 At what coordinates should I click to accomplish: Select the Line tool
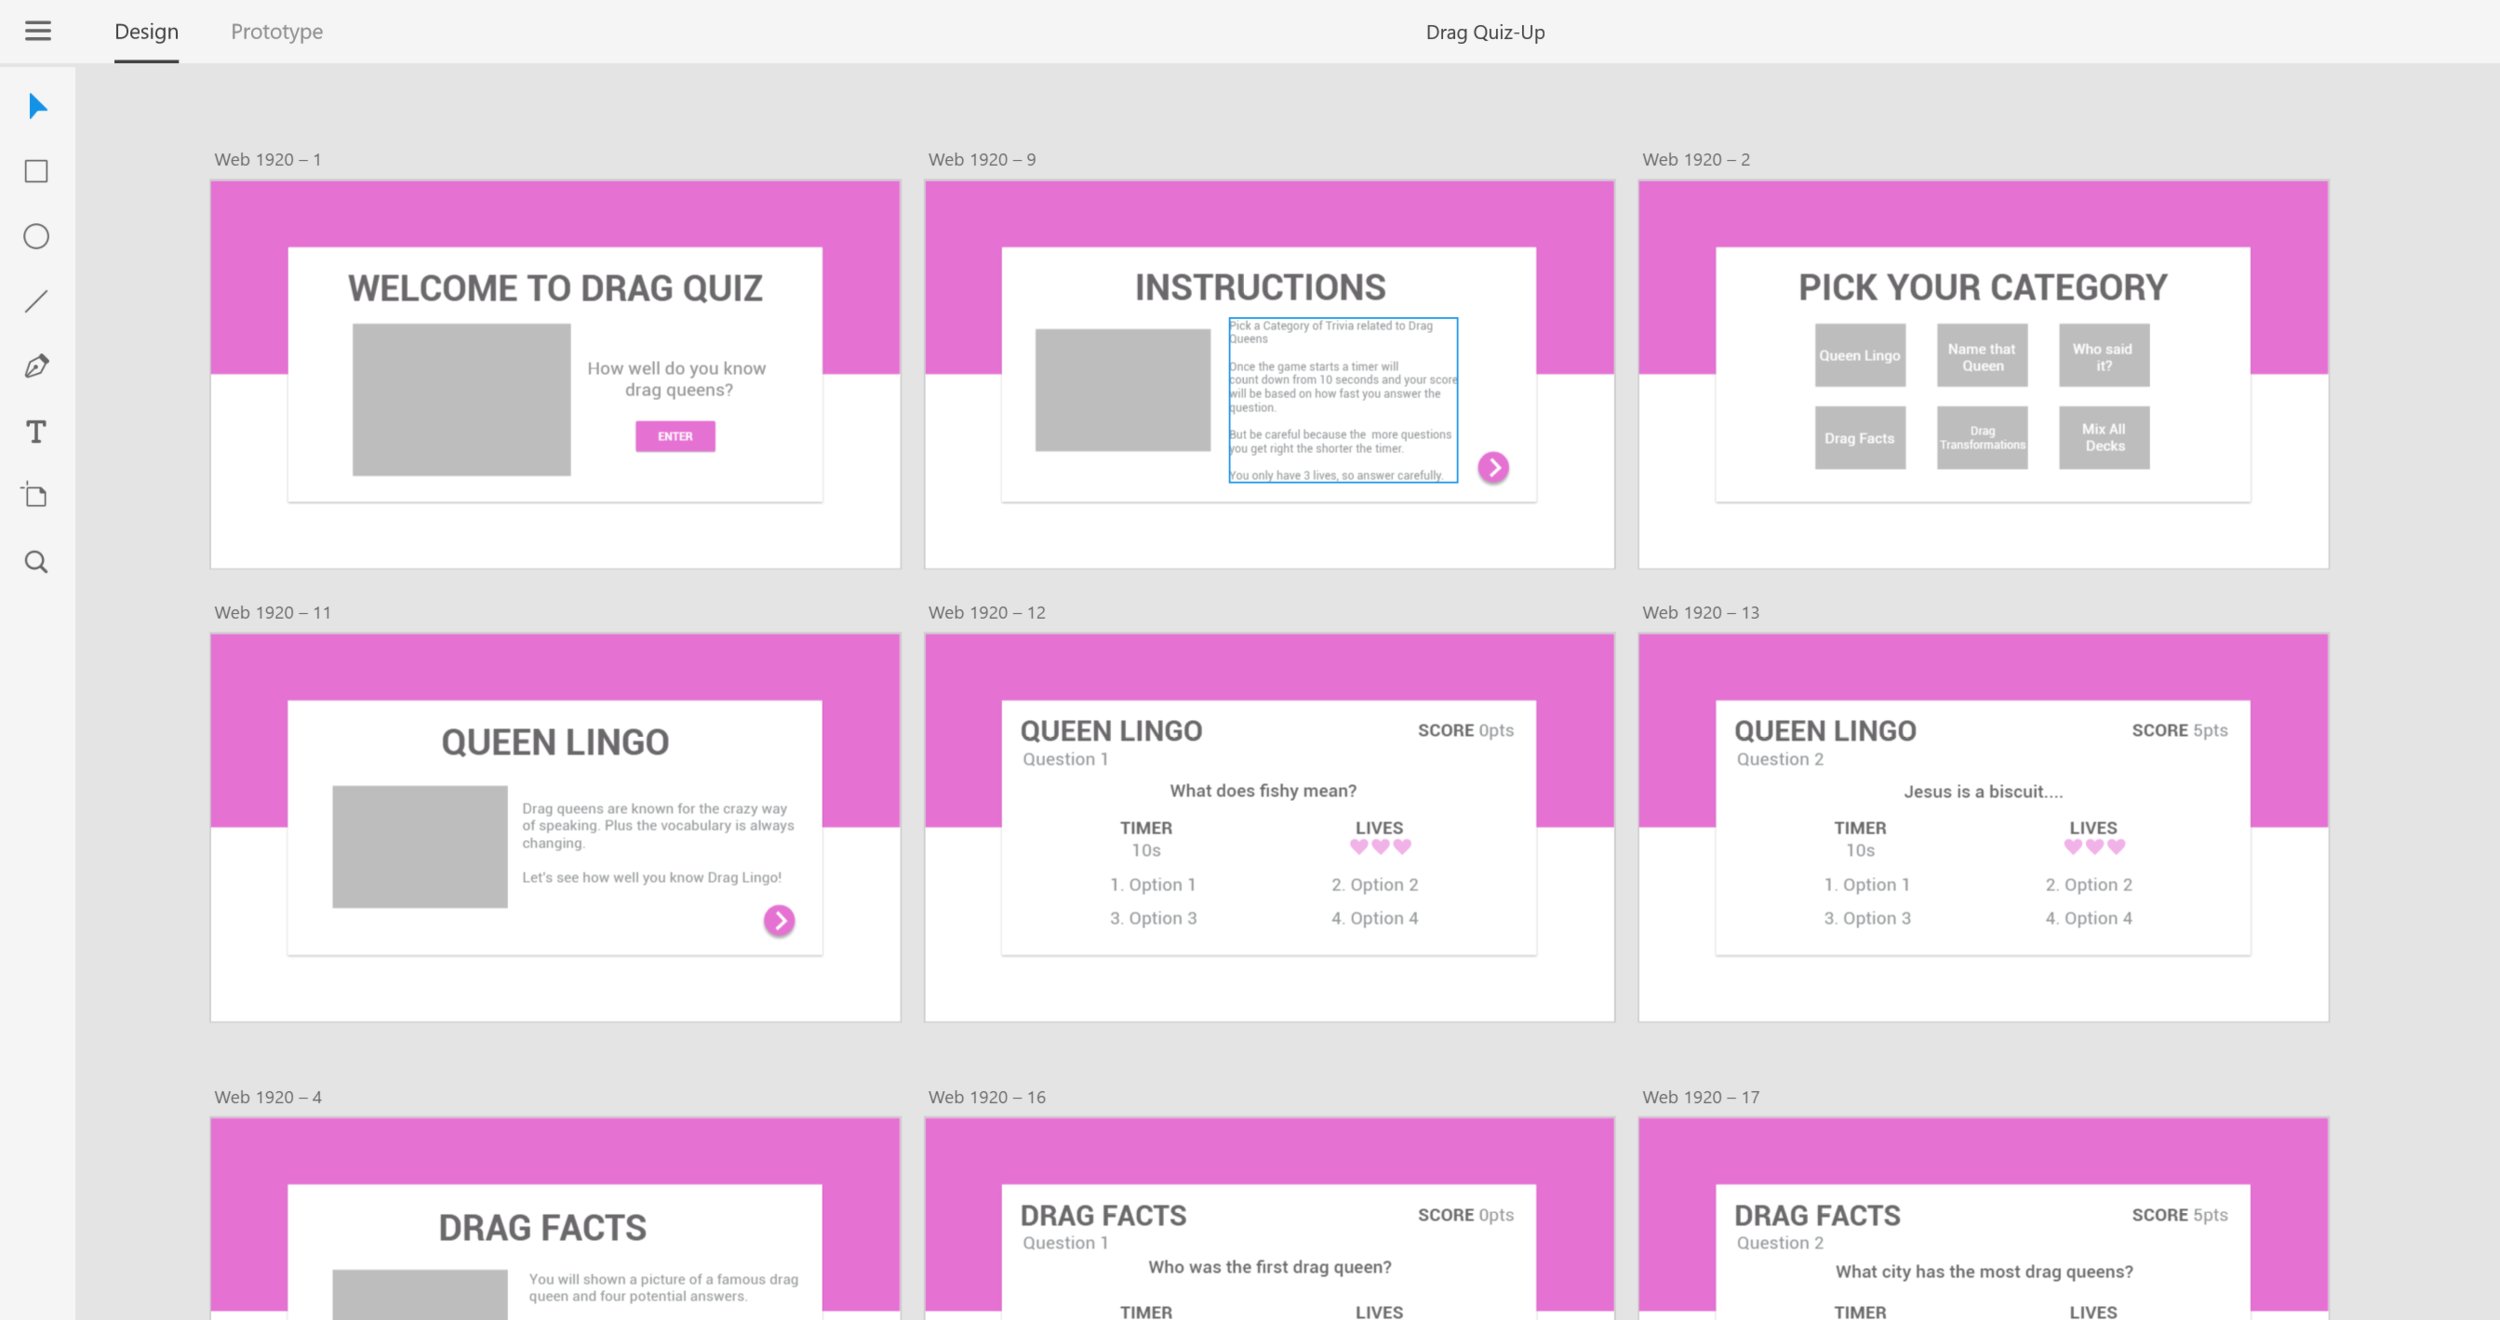click(x=37, y=301)
